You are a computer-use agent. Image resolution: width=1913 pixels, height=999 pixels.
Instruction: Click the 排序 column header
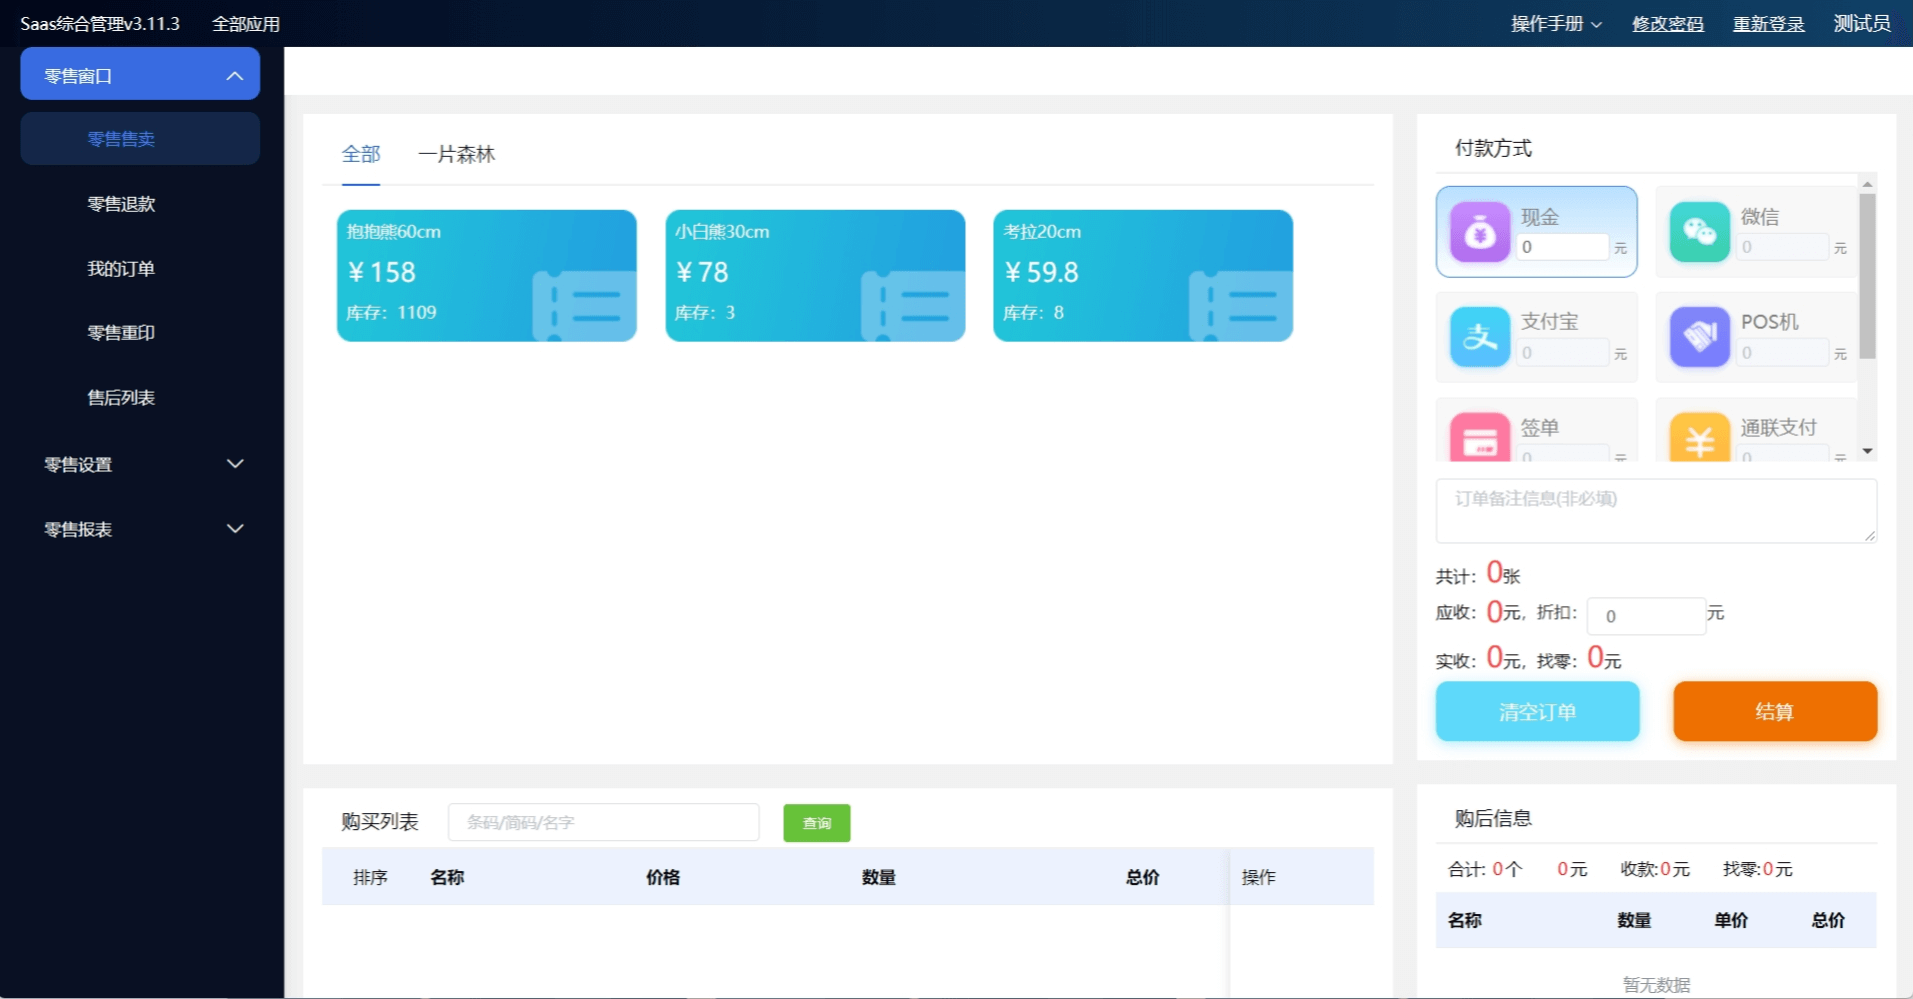point(370,877)
